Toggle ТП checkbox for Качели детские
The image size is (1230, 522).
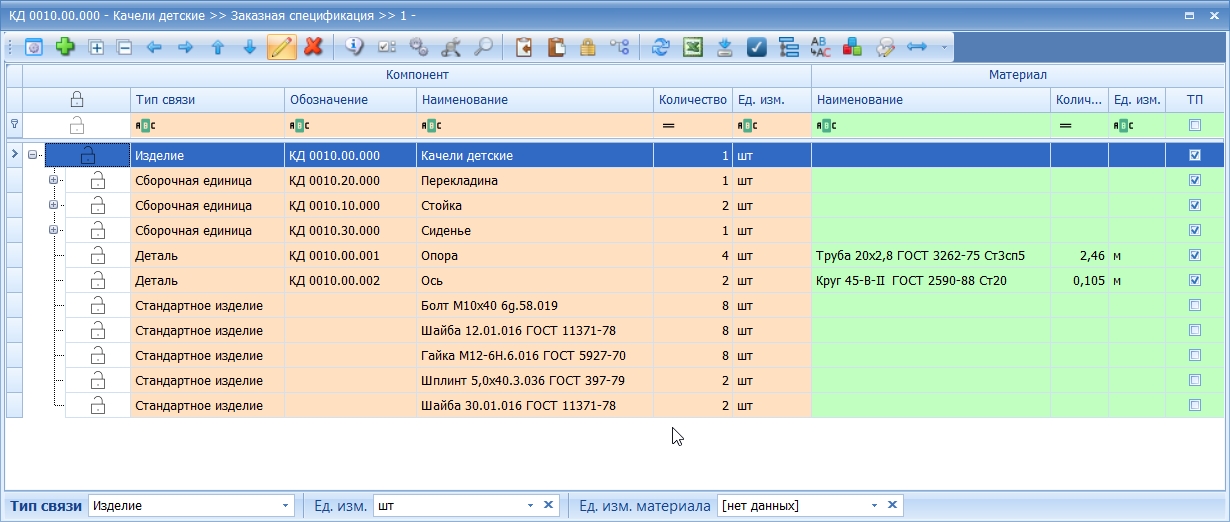point(1194,155)
